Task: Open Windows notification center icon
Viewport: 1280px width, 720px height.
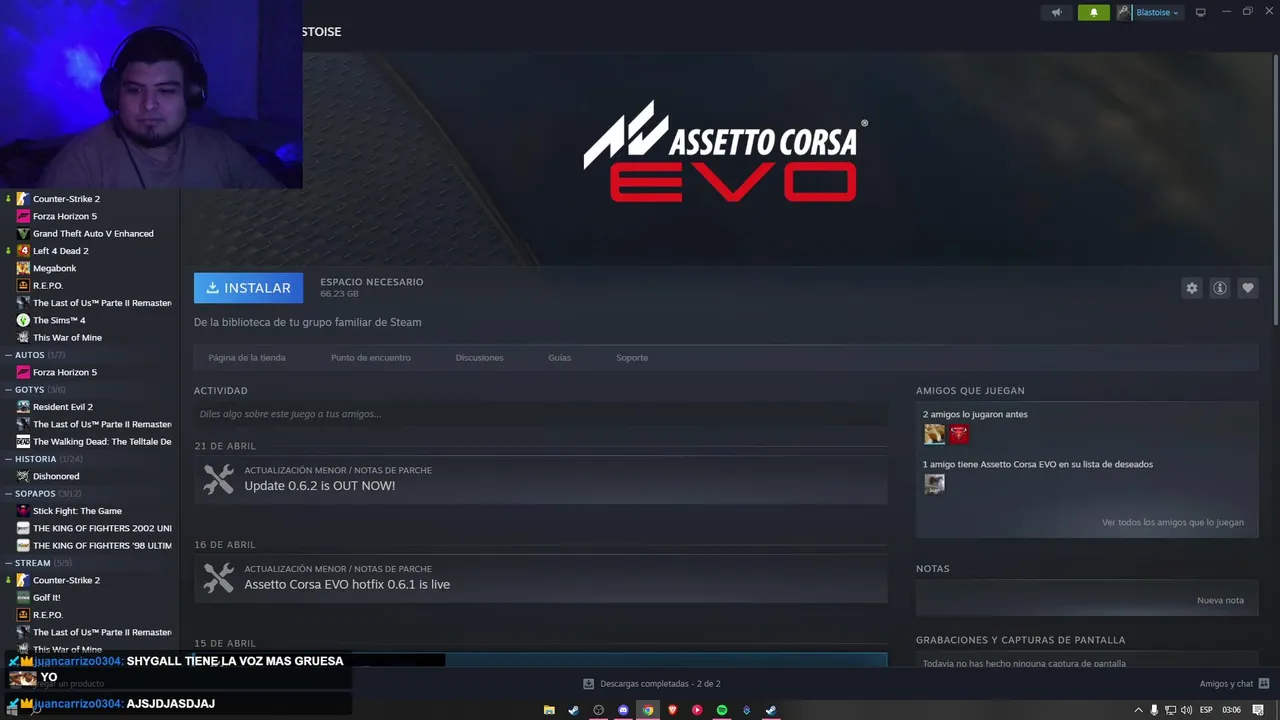Action: click(1258, 710)
